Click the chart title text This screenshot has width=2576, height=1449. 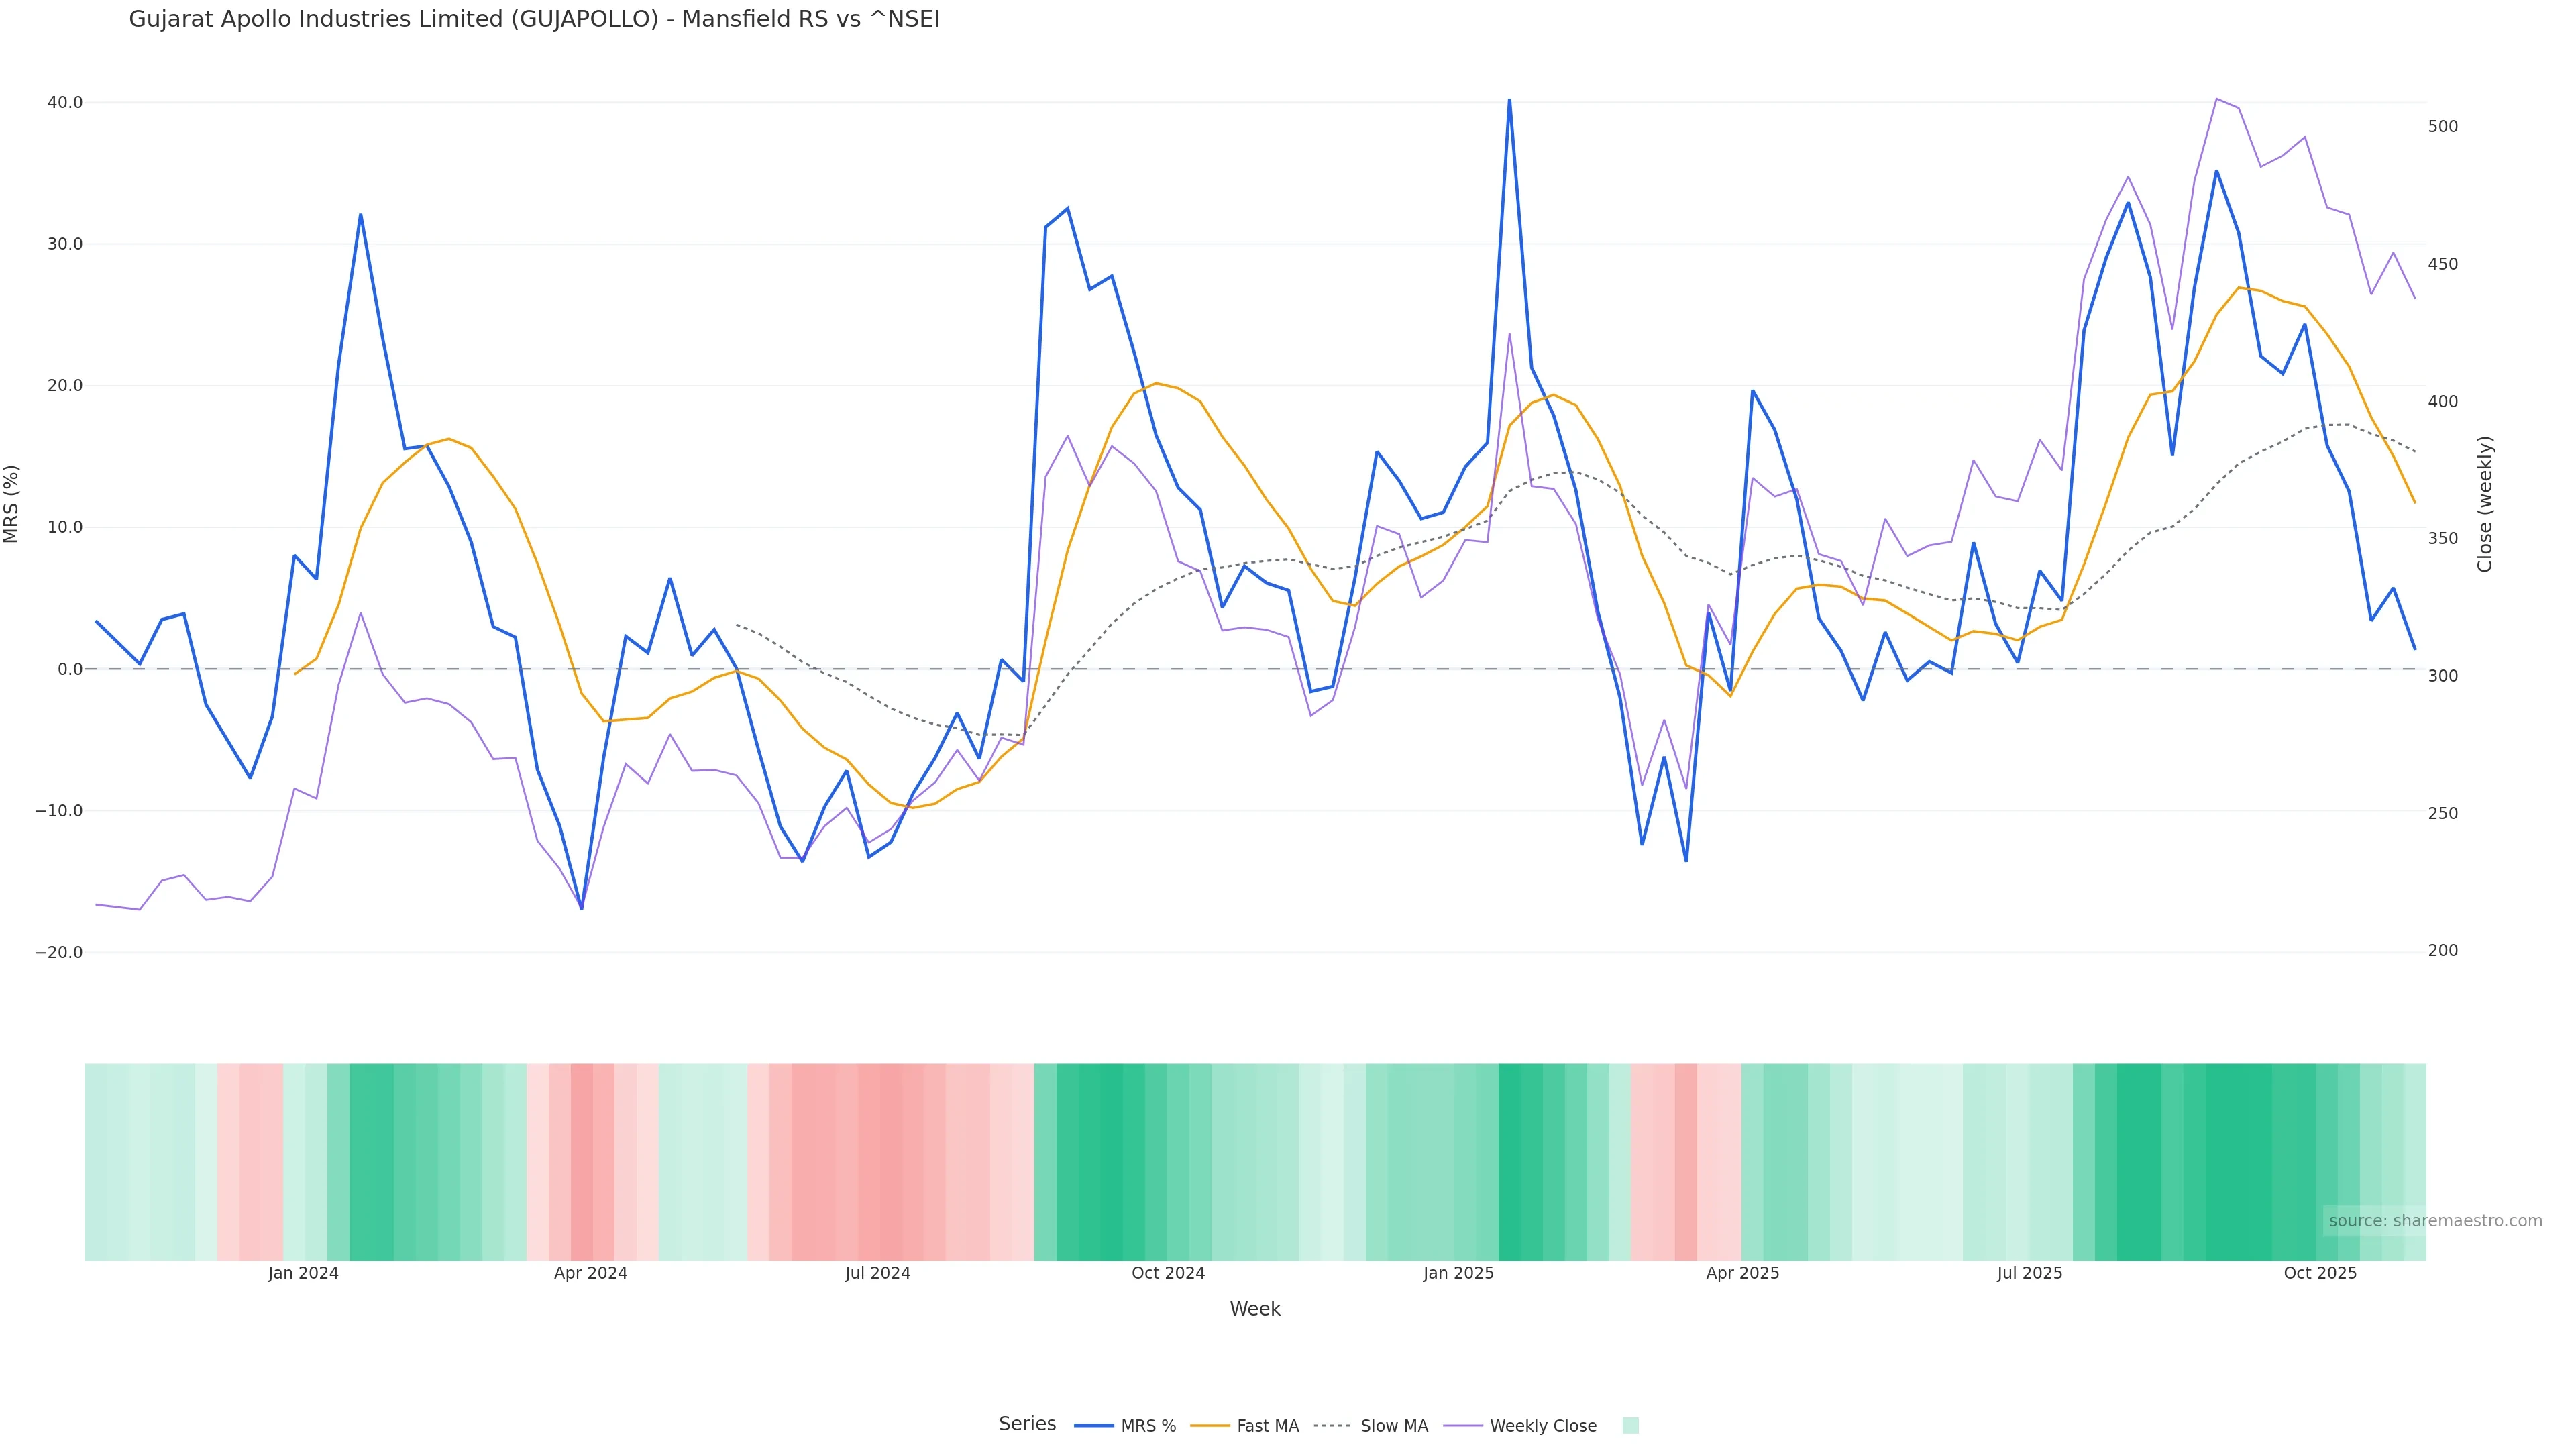pos(534,20)
